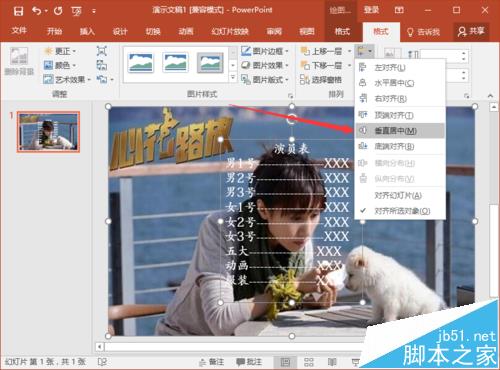Open the 颜色 (Color) dropdown

coord(60,65)
